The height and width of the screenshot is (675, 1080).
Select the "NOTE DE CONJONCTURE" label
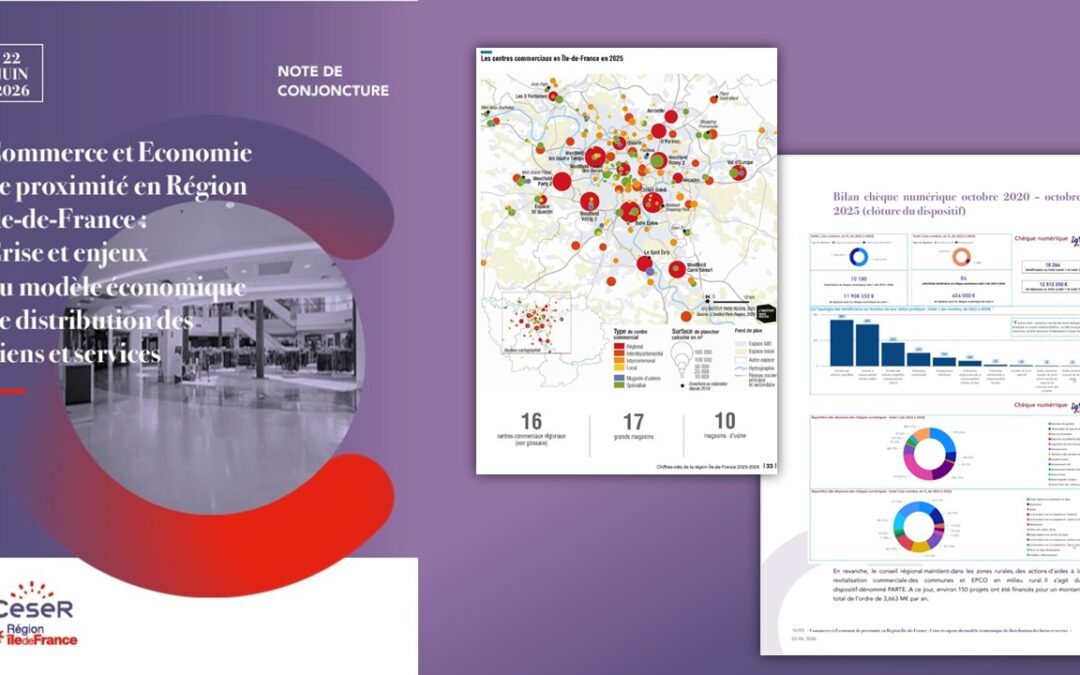pyautogui.click(x=333, y=81)
